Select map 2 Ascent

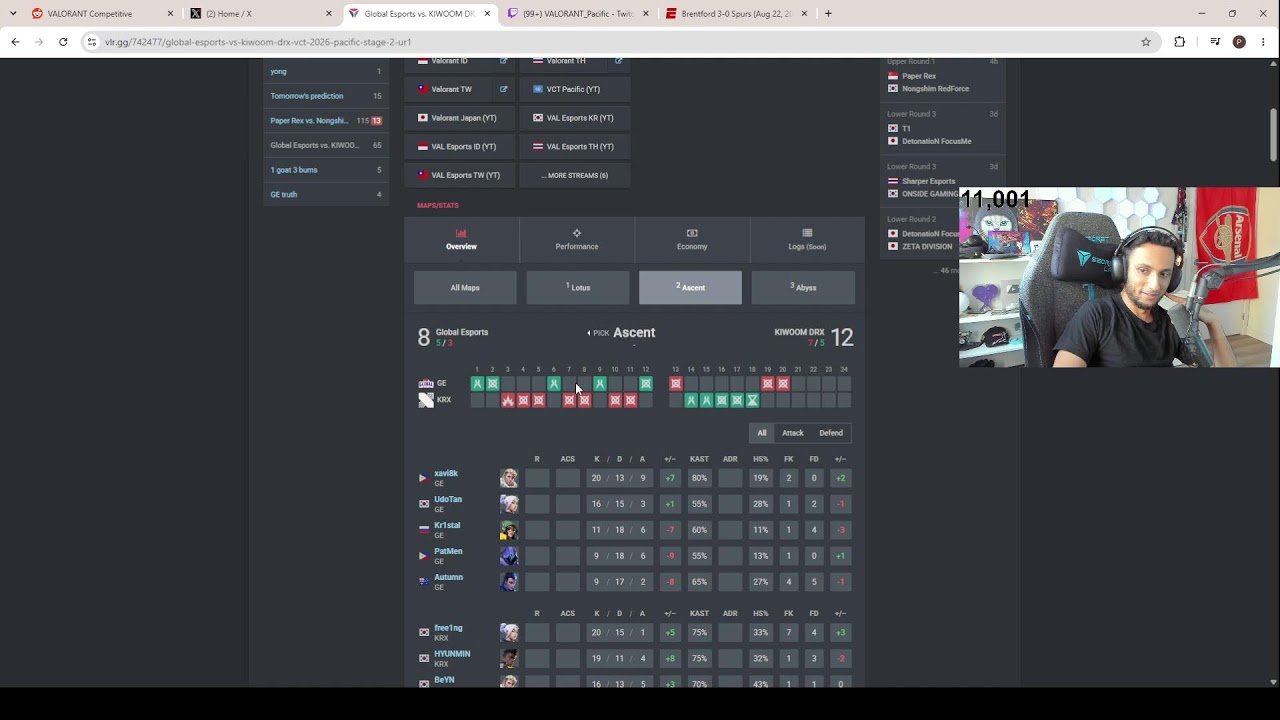pyautogui.click(x=690, y=287)
